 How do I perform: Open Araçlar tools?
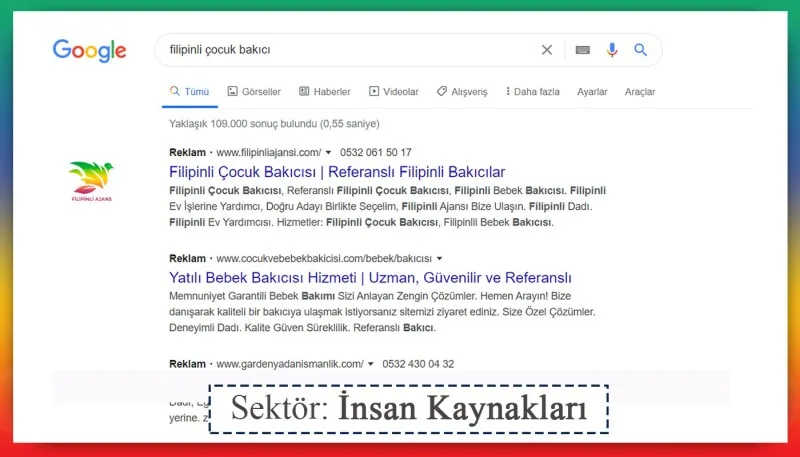click(640, 92)
